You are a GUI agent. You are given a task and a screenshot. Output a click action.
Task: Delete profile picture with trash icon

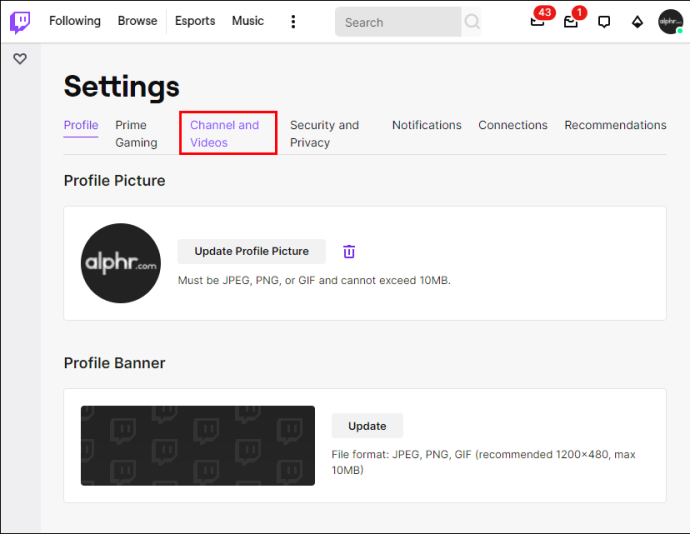349,251
